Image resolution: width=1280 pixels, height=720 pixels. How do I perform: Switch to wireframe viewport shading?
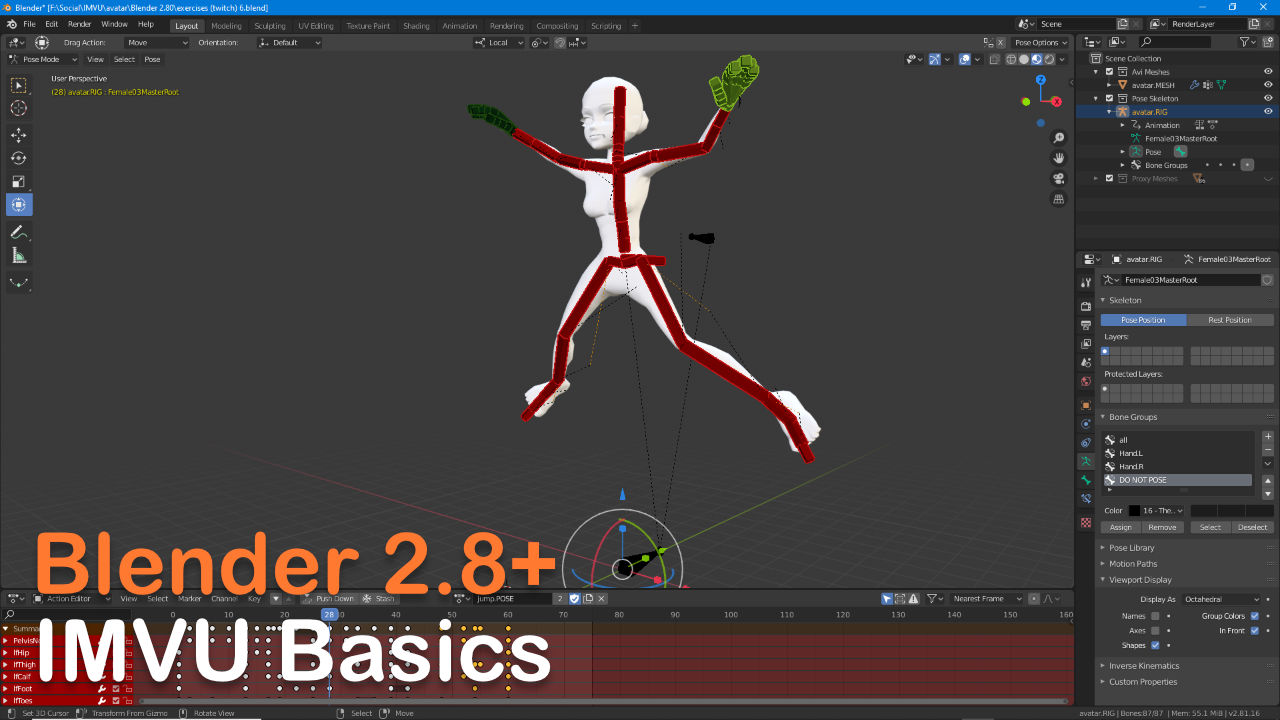1011,59
